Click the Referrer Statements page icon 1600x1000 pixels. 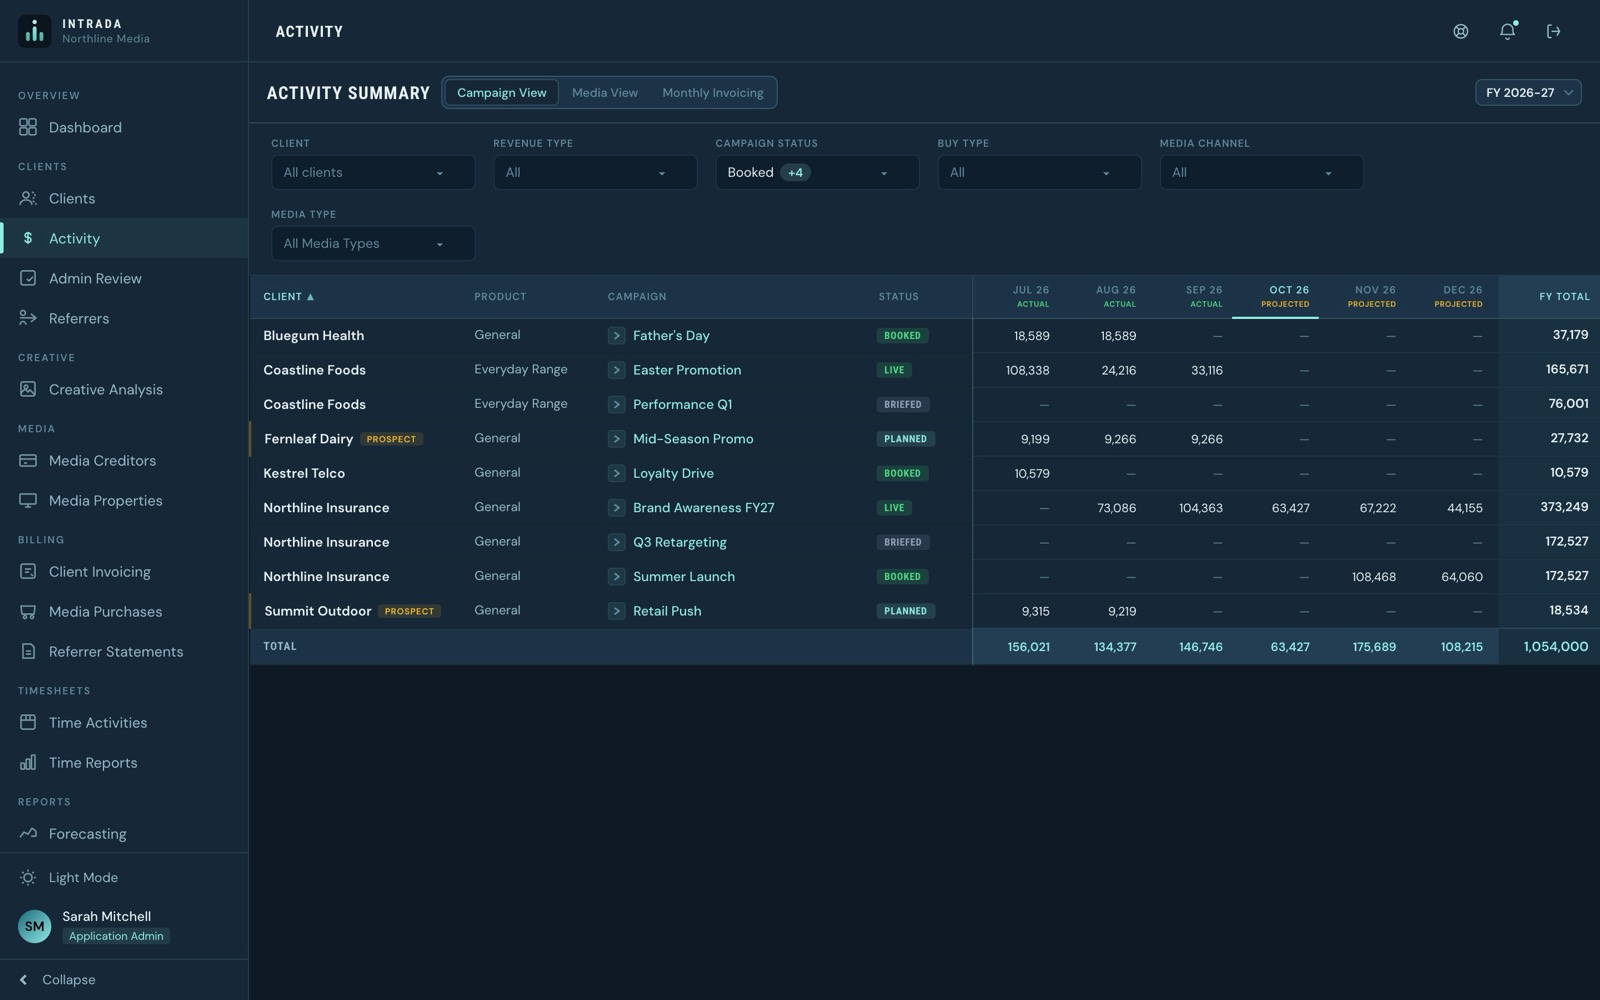coord(28,651)
